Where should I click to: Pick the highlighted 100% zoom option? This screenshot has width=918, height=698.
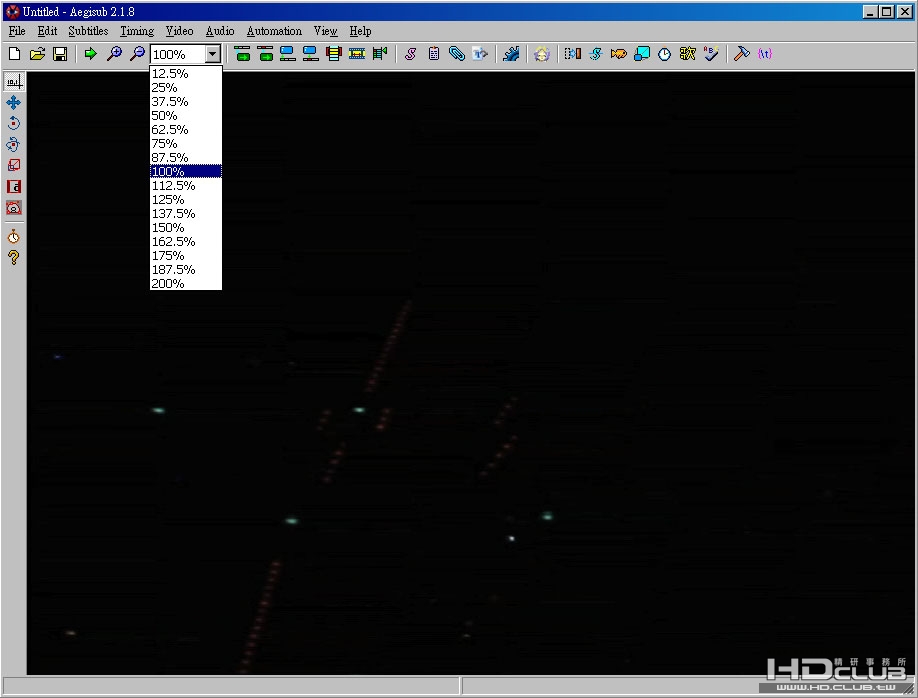[186, 172]
